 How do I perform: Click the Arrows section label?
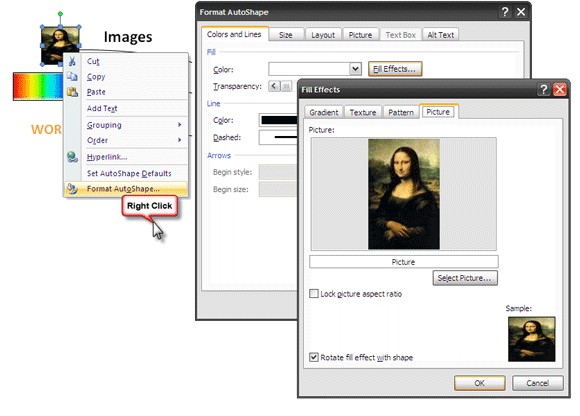click(x=219, y=155)
